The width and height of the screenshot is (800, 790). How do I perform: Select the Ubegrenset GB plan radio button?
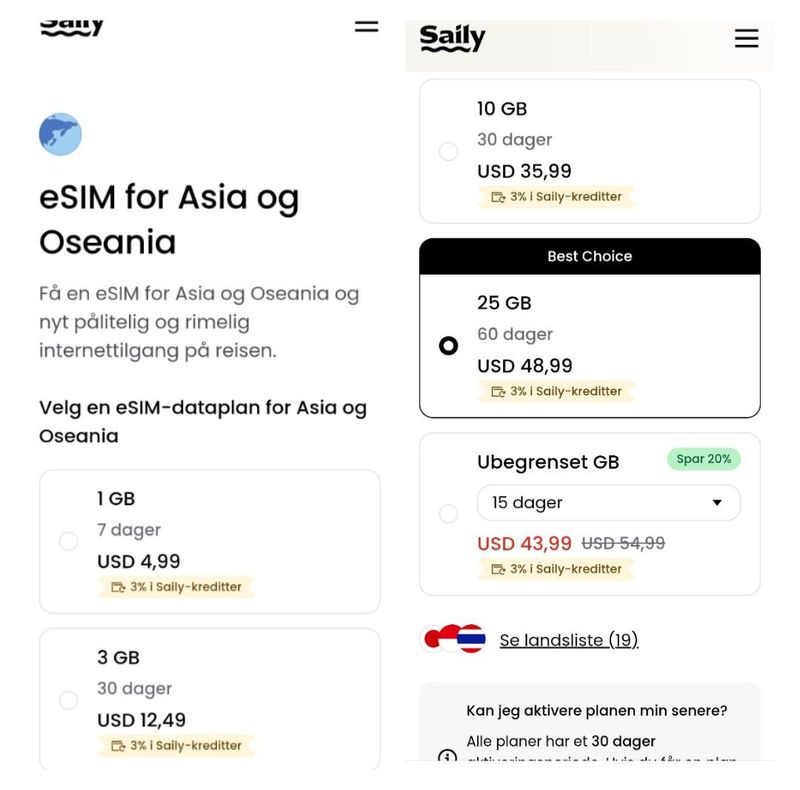[448, 514]
